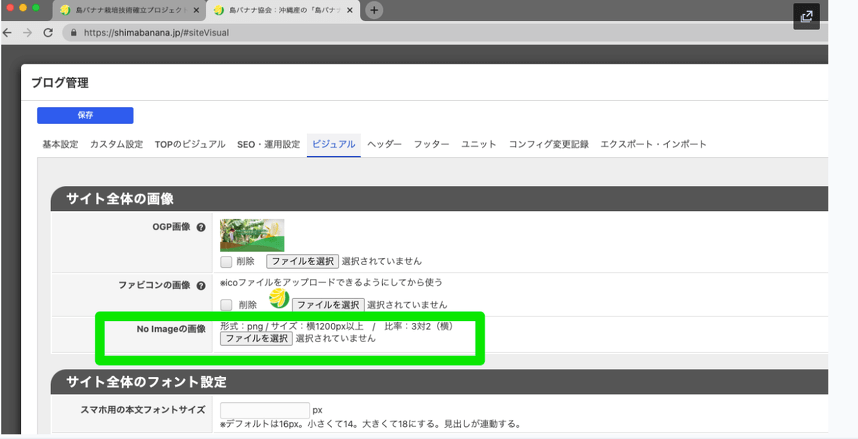This screenshot has height=439, width=858.
Task: Click the open-external icon at top right
Action: (x=806, y=16)
